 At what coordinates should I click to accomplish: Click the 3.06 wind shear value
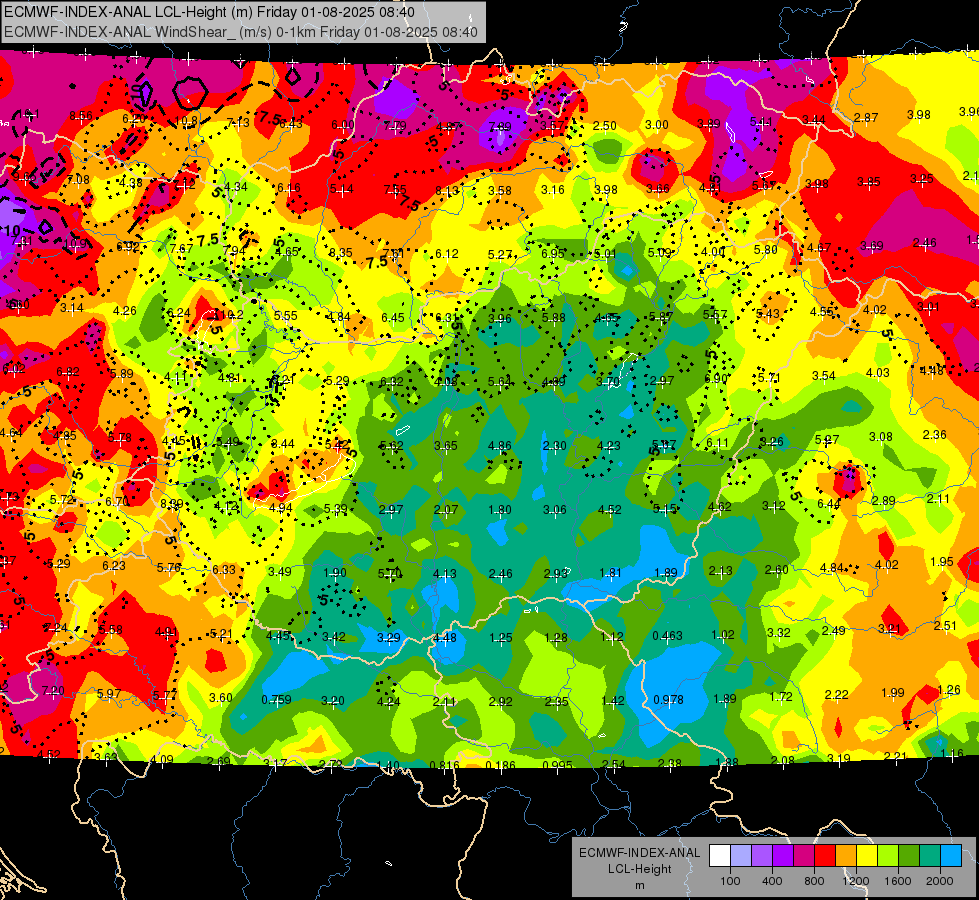[x=554, y=510]
